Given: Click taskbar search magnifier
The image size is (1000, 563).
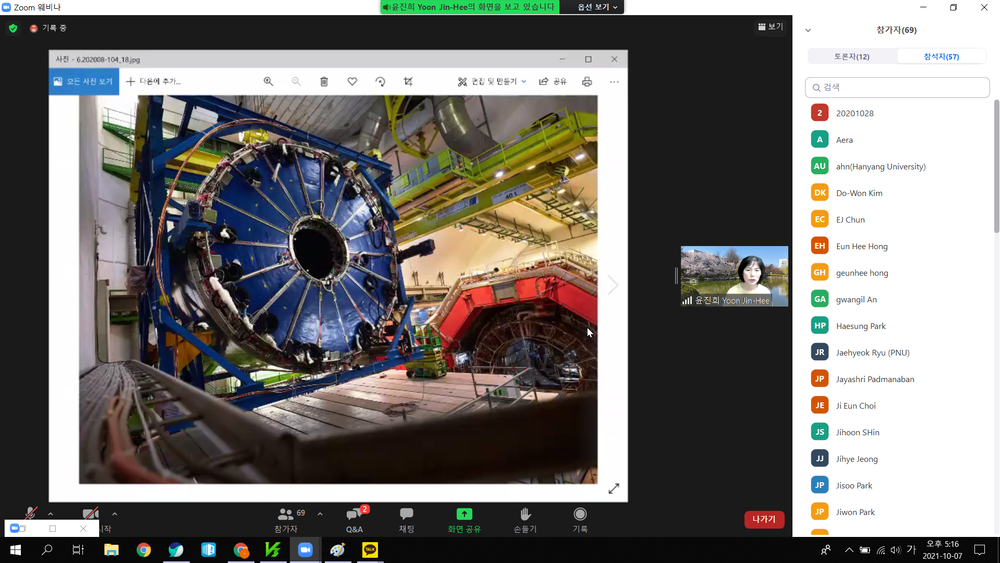Looking at the screenshot, I should 47,550.
